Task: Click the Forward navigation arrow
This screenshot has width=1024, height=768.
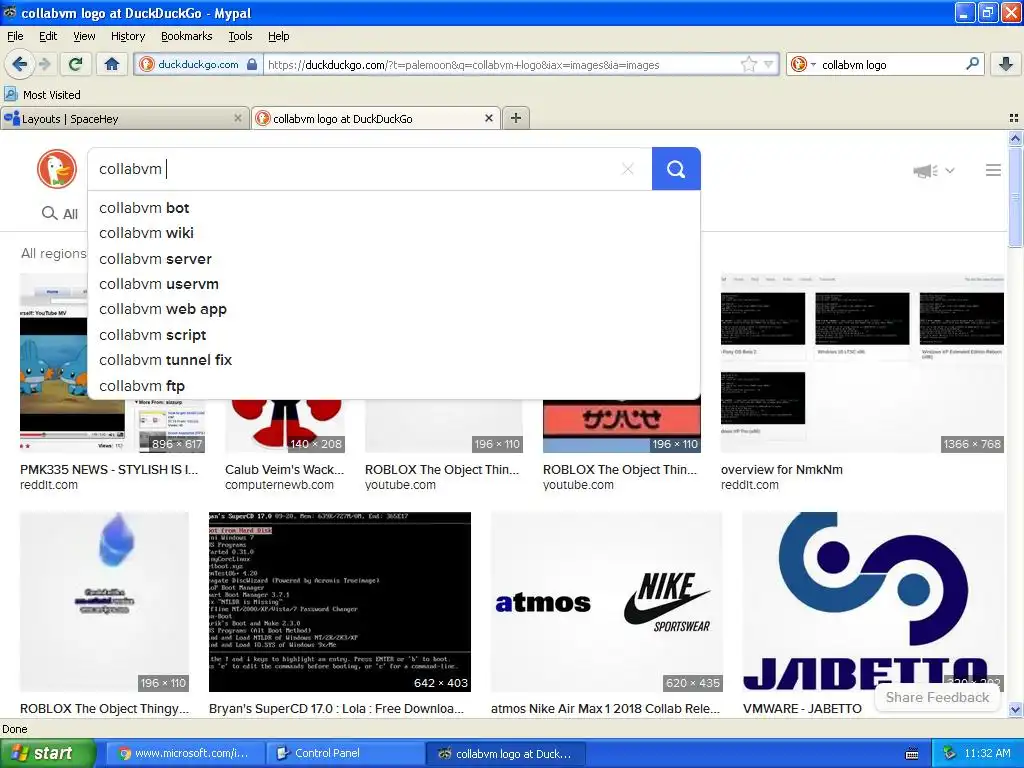Action: tap(45, 64)
